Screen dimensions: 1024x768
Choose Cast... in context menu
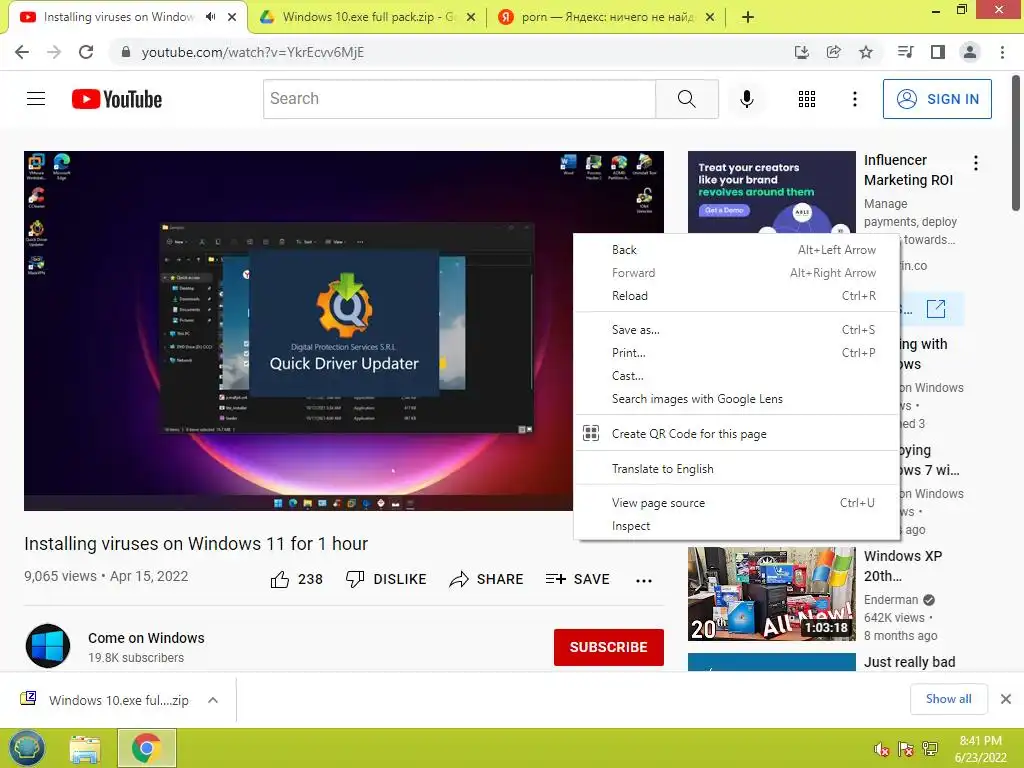click(x=737, y=376)
